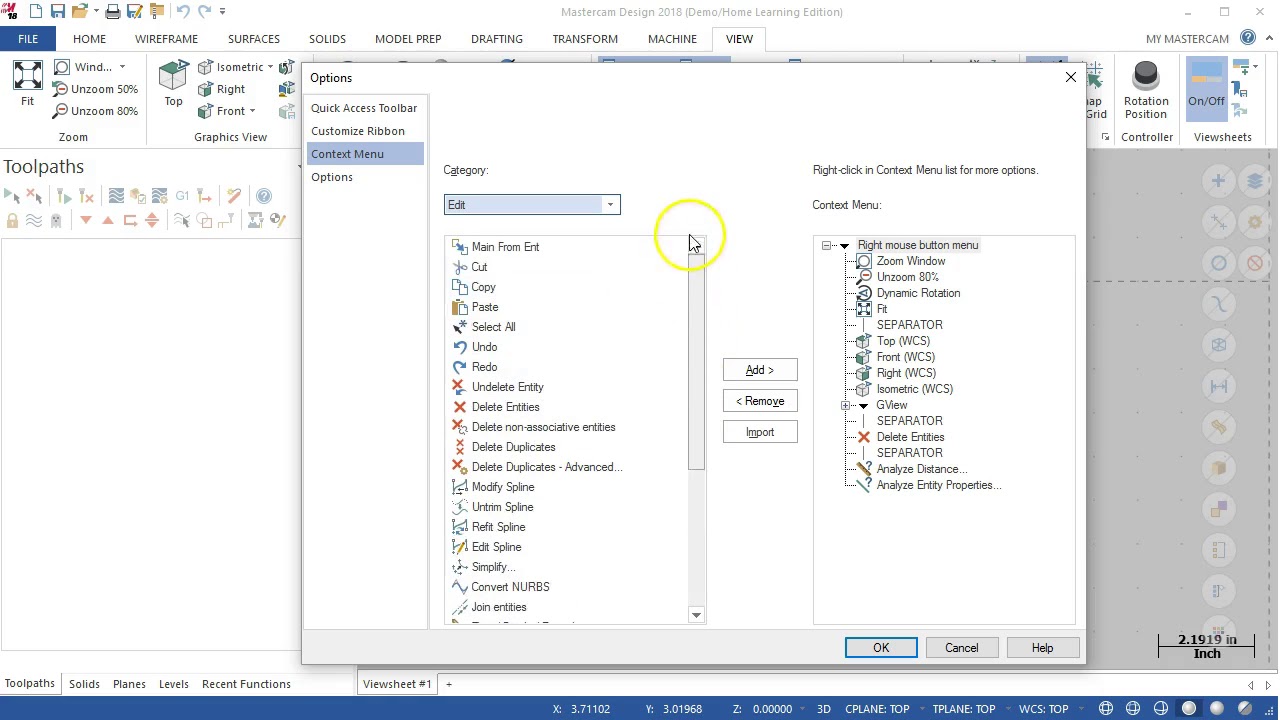
Task: Open the Isometric view dropdown arrow
Action: tap(270, 67)
